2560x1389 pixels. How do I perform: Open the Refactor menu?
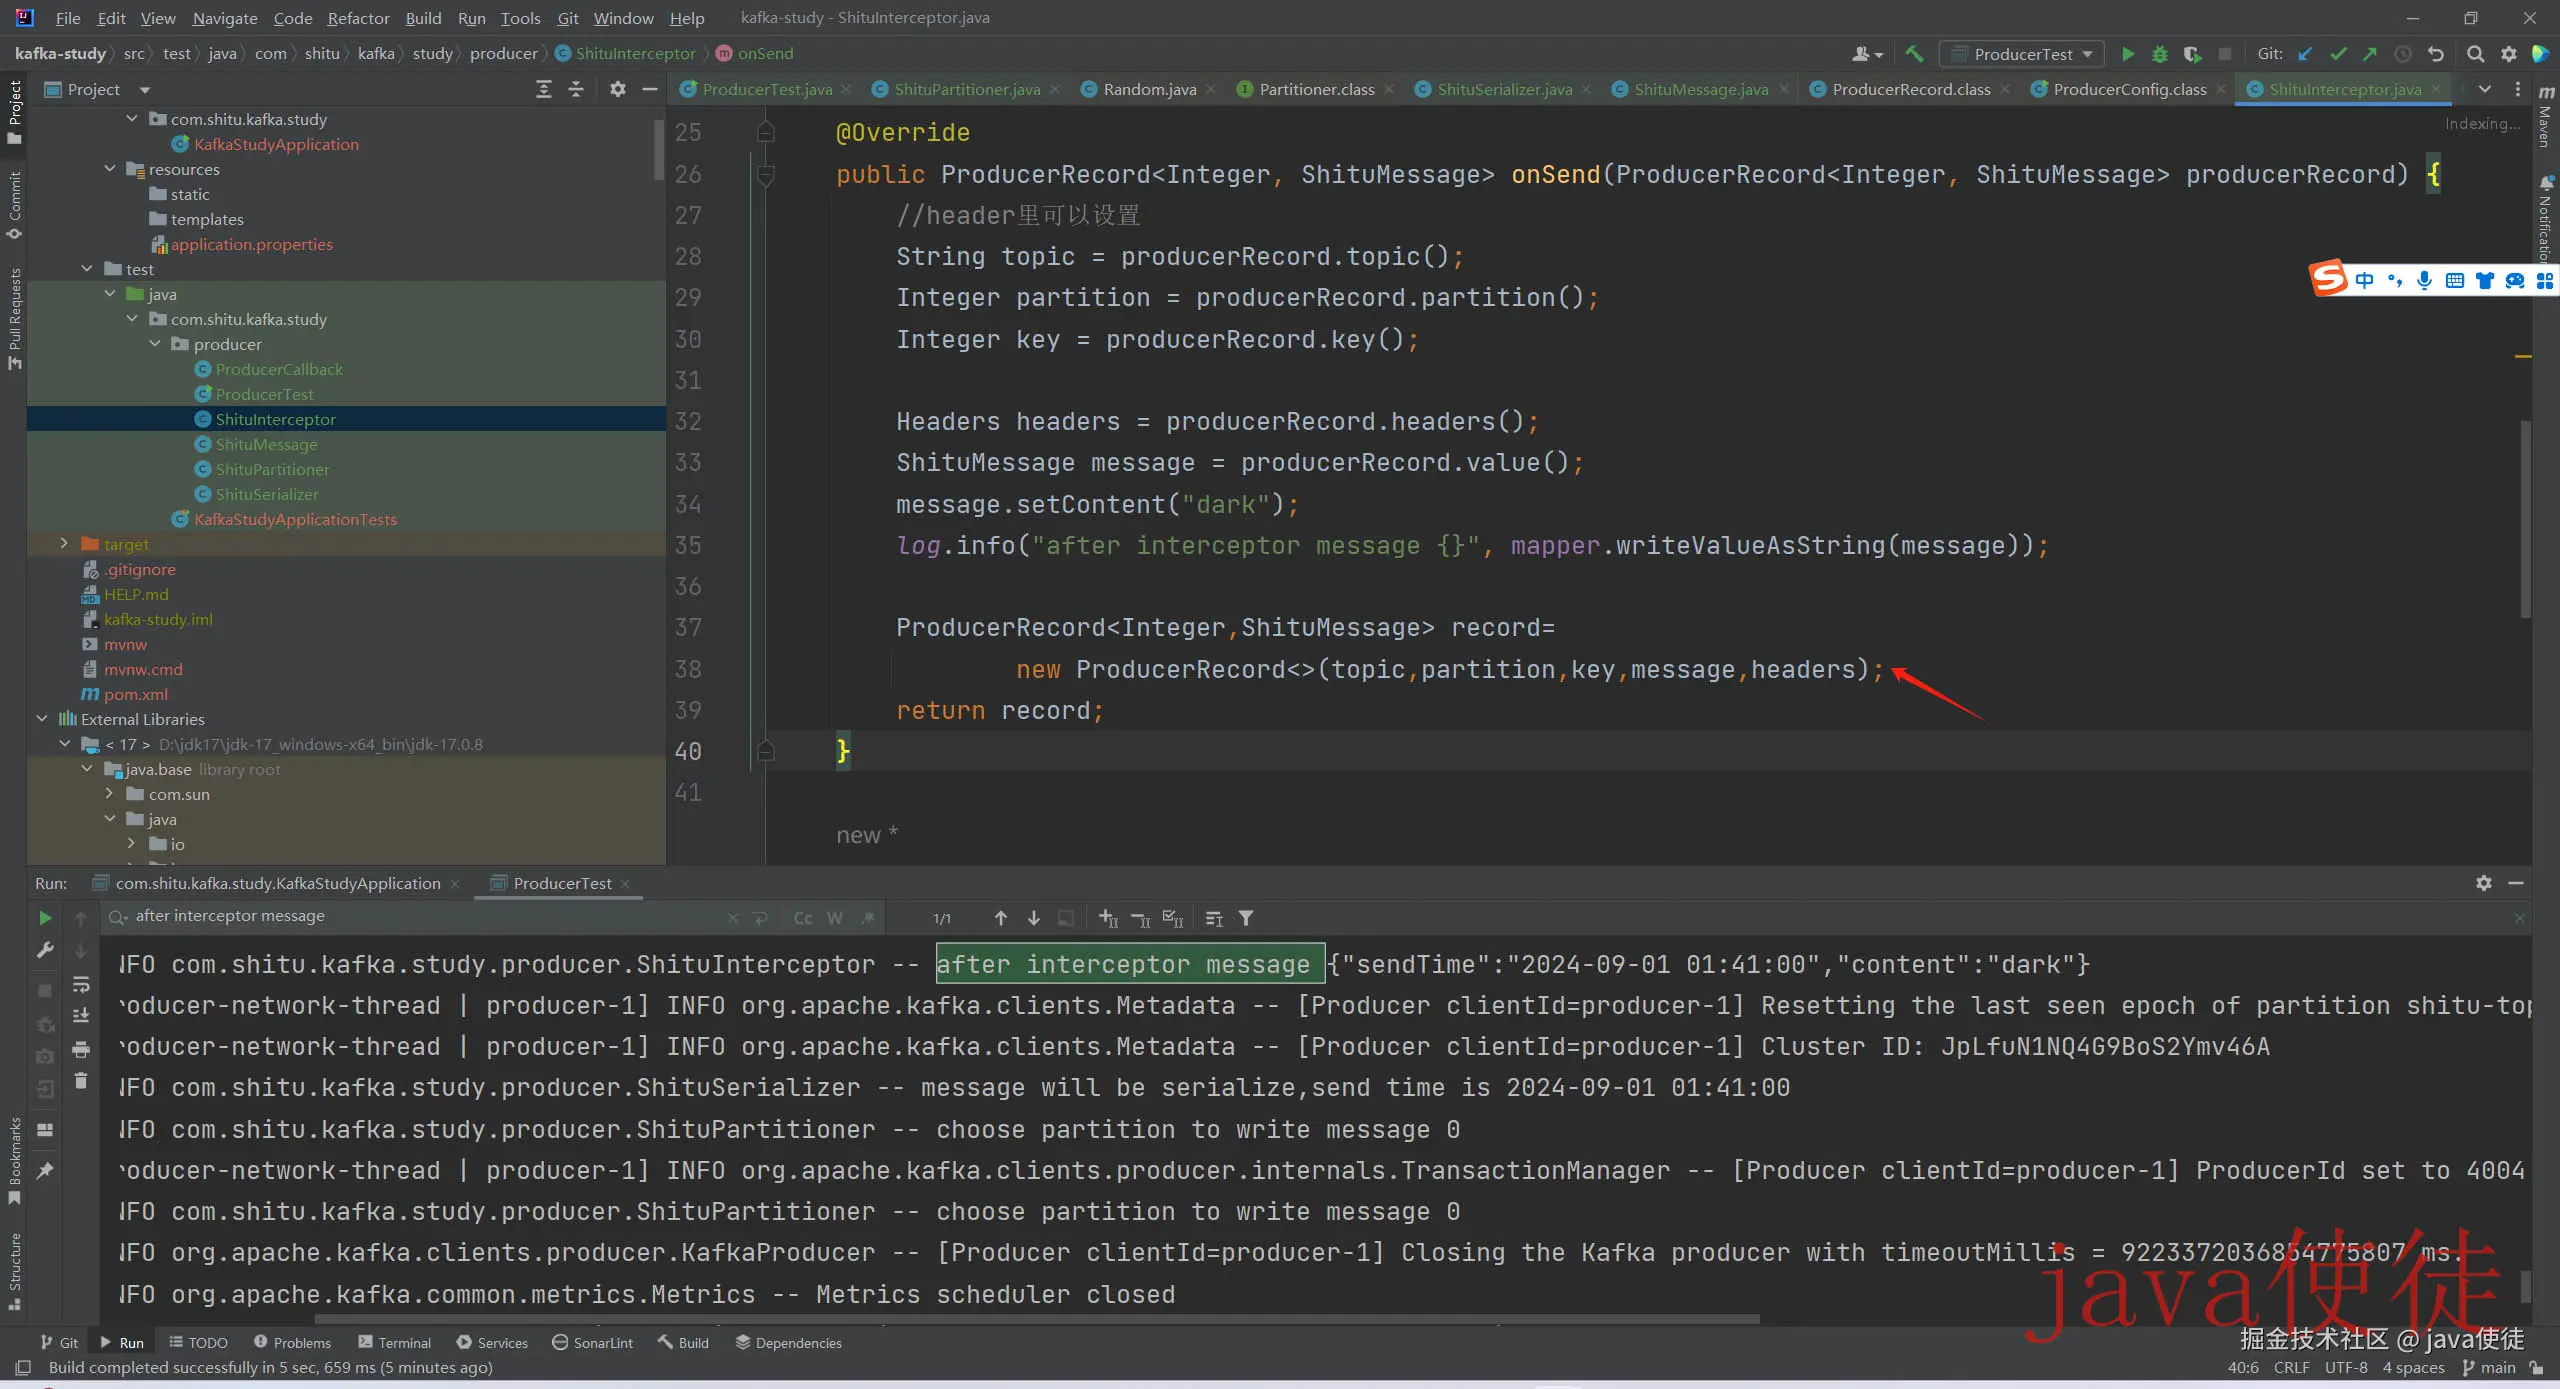(358, 18)
